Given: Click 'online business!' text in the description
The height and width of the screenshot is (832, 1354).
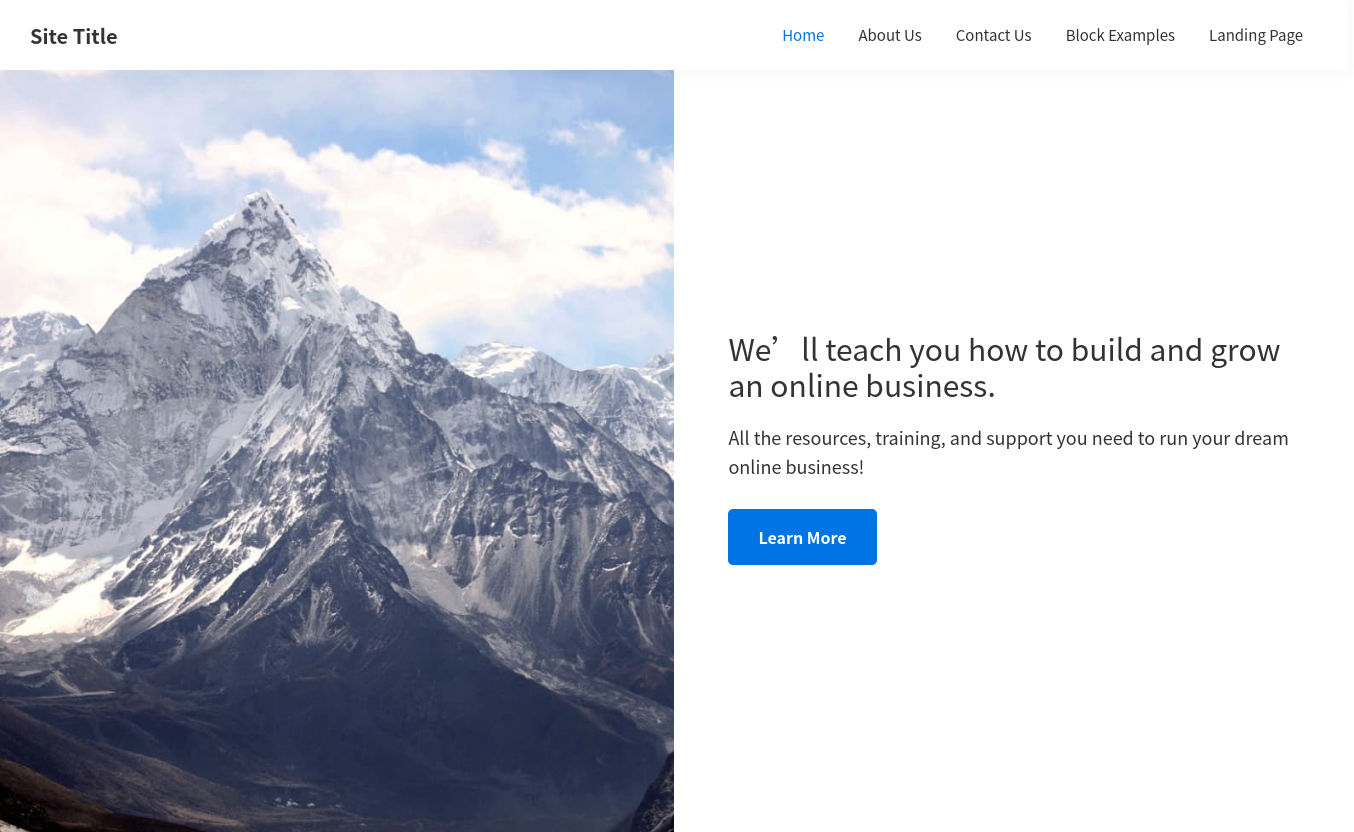Looking at the screenshot, I should 796,467.
